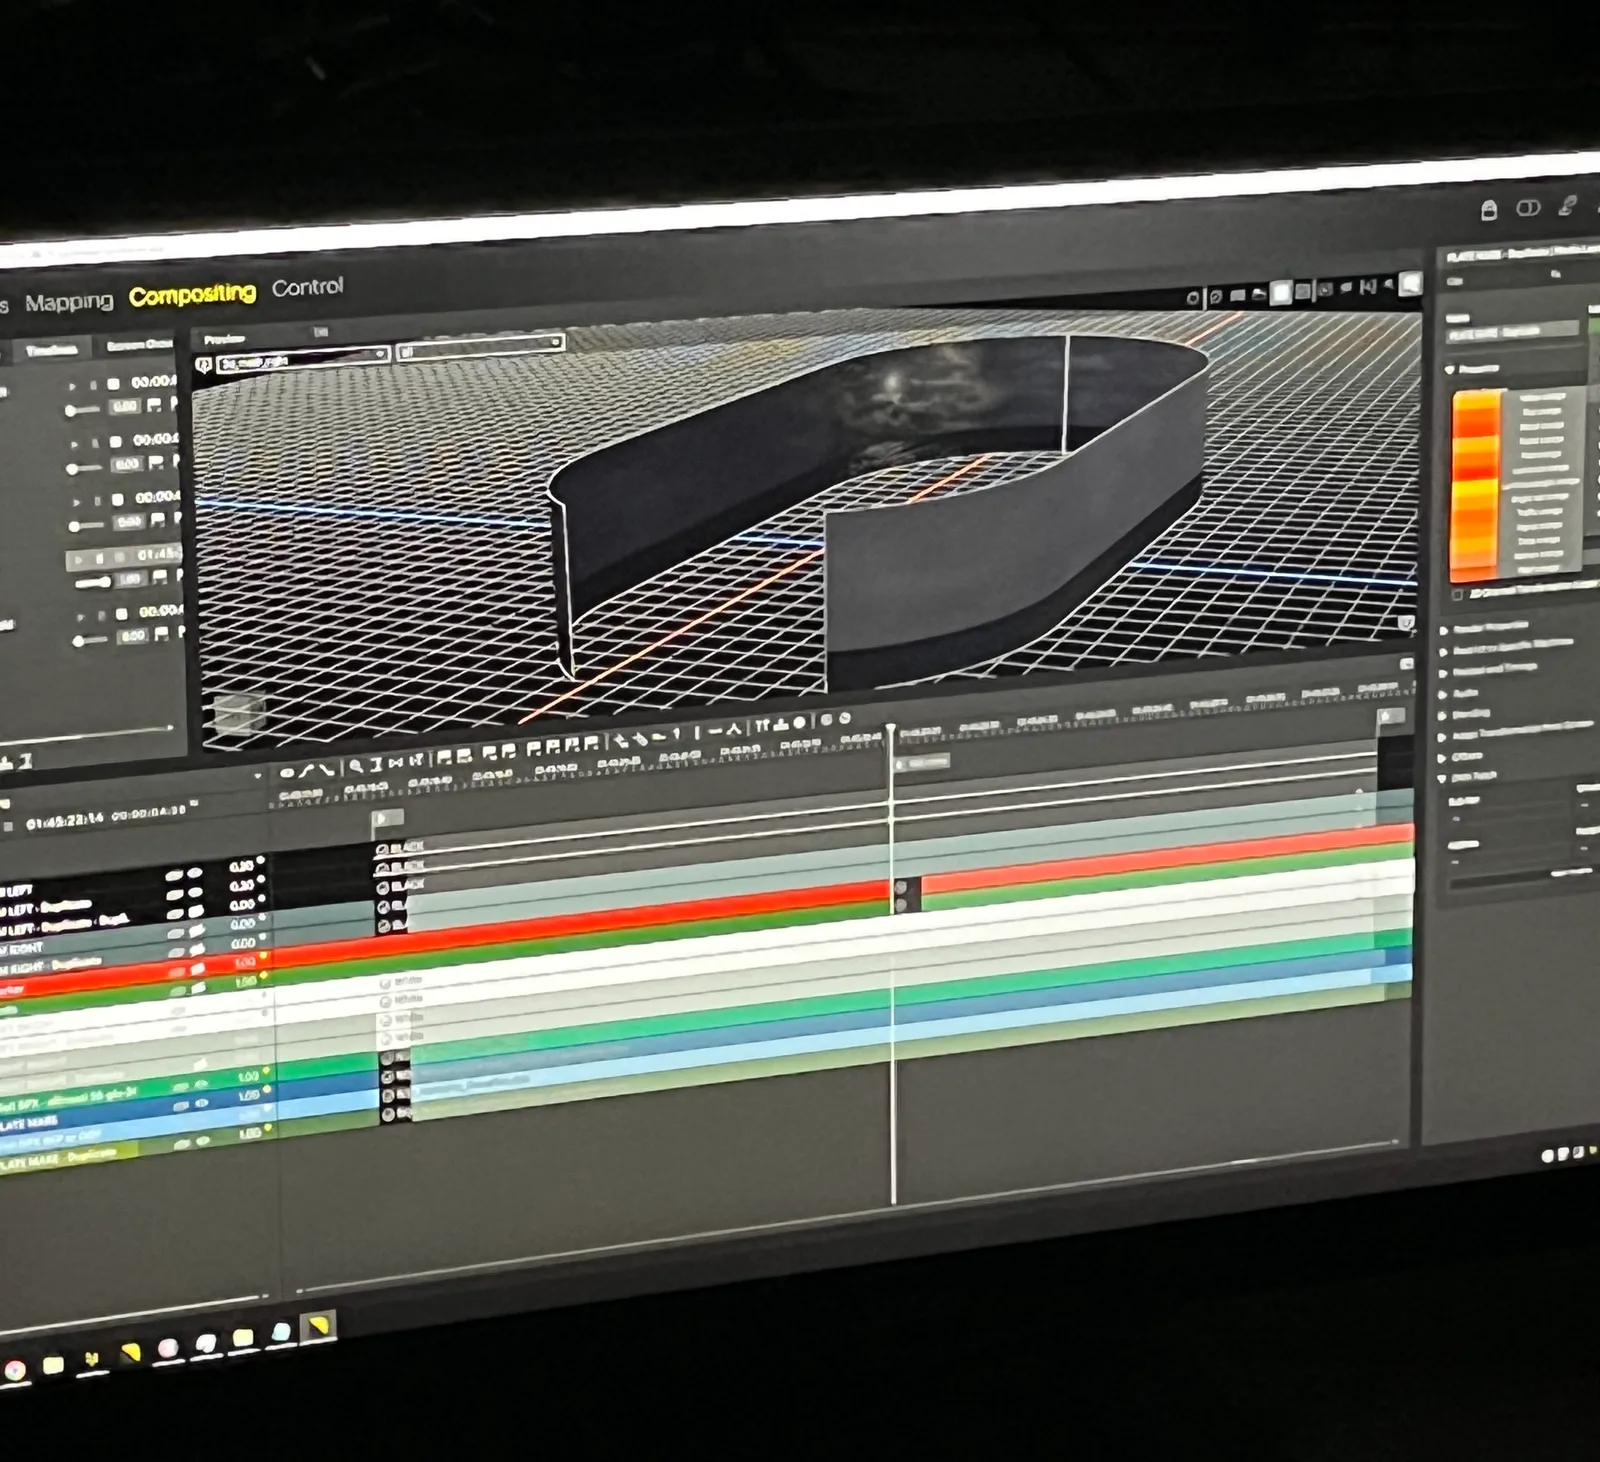Click the Compositing tab

[x=192, y=295]
